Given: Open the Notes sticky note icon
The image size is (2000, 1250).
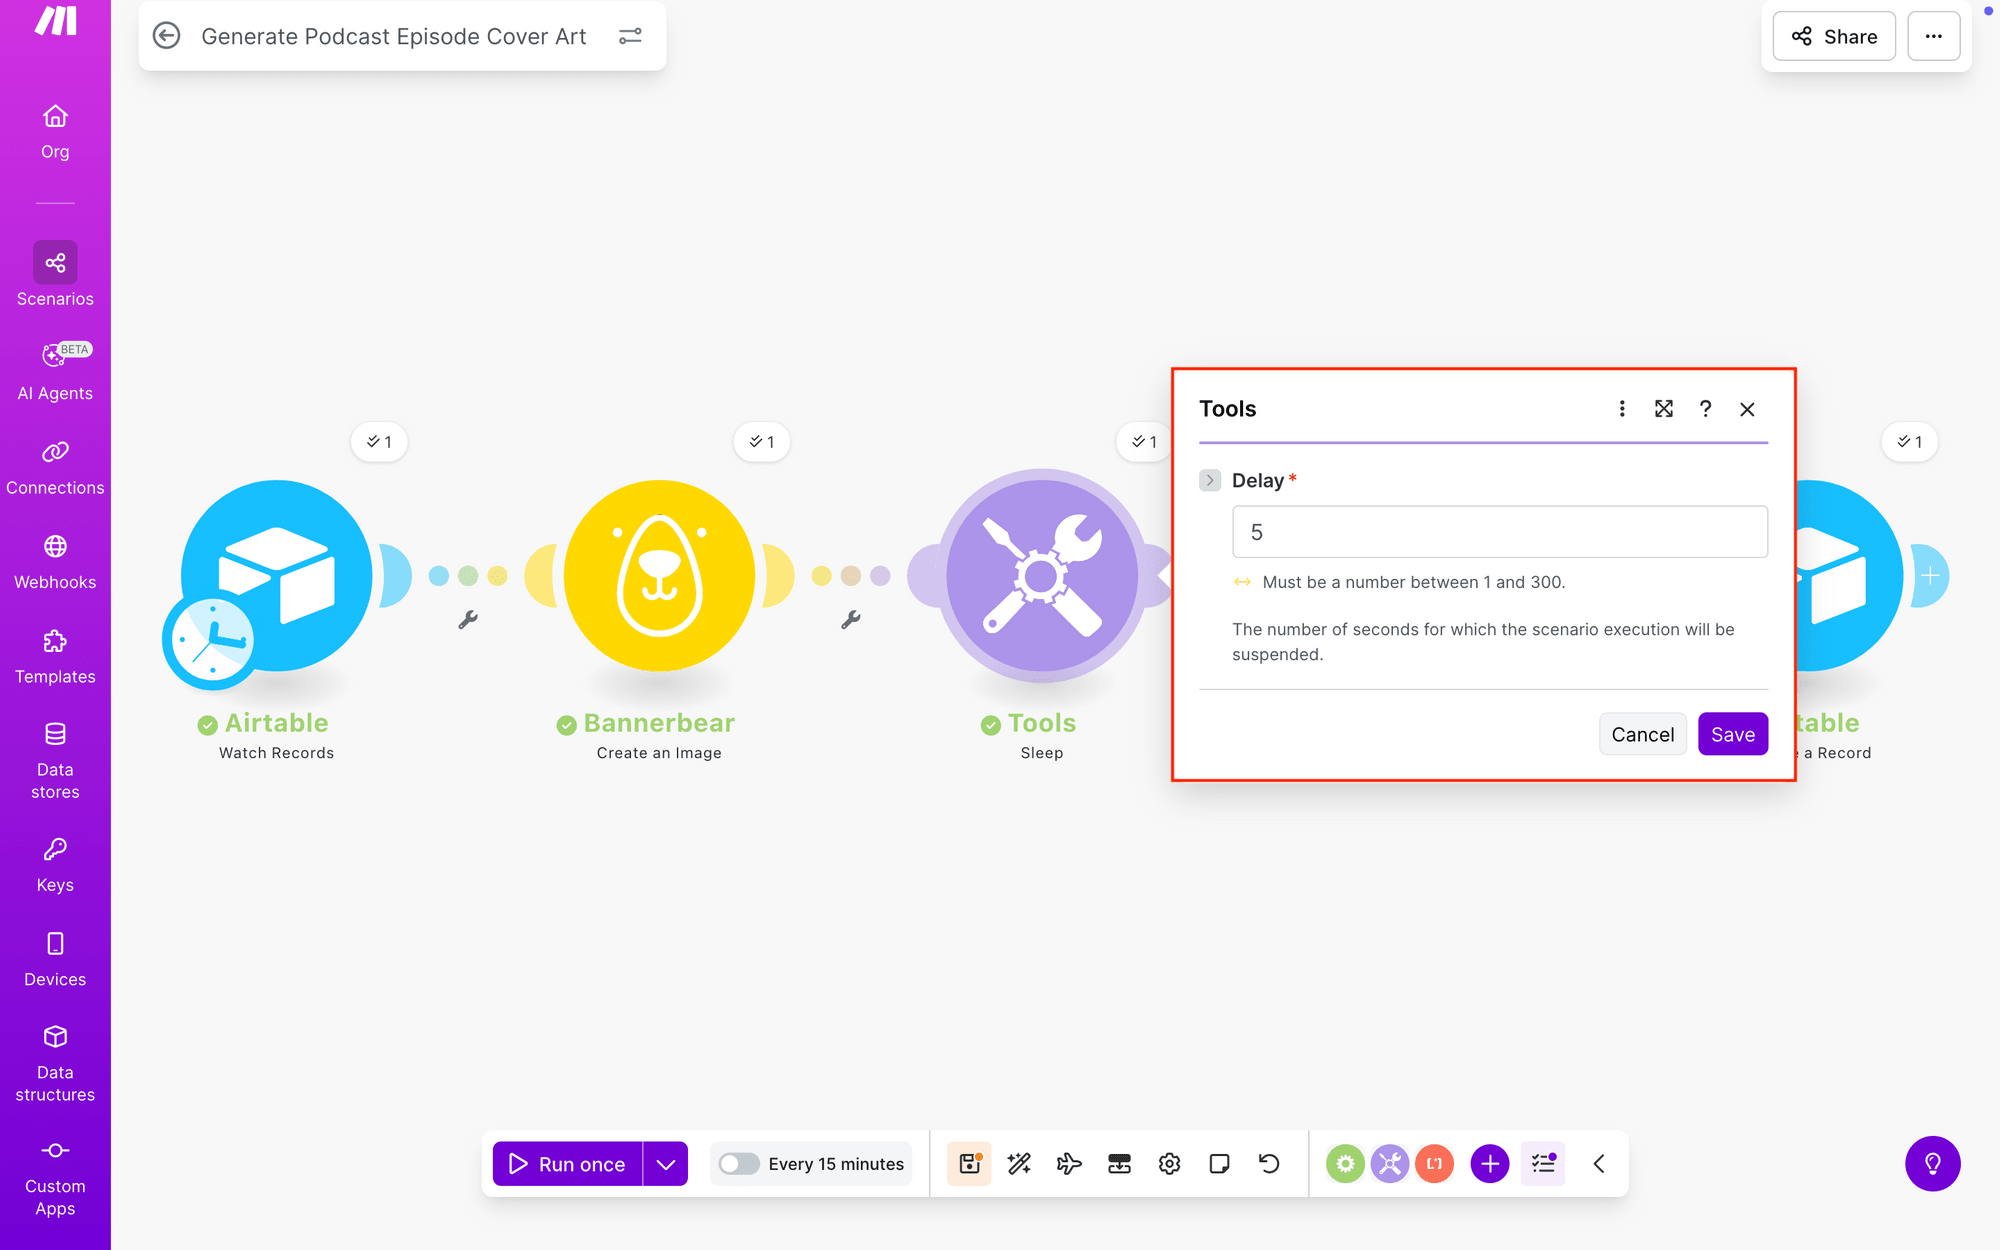Looking at the screenshot, I should (x=1219, y=1163).
